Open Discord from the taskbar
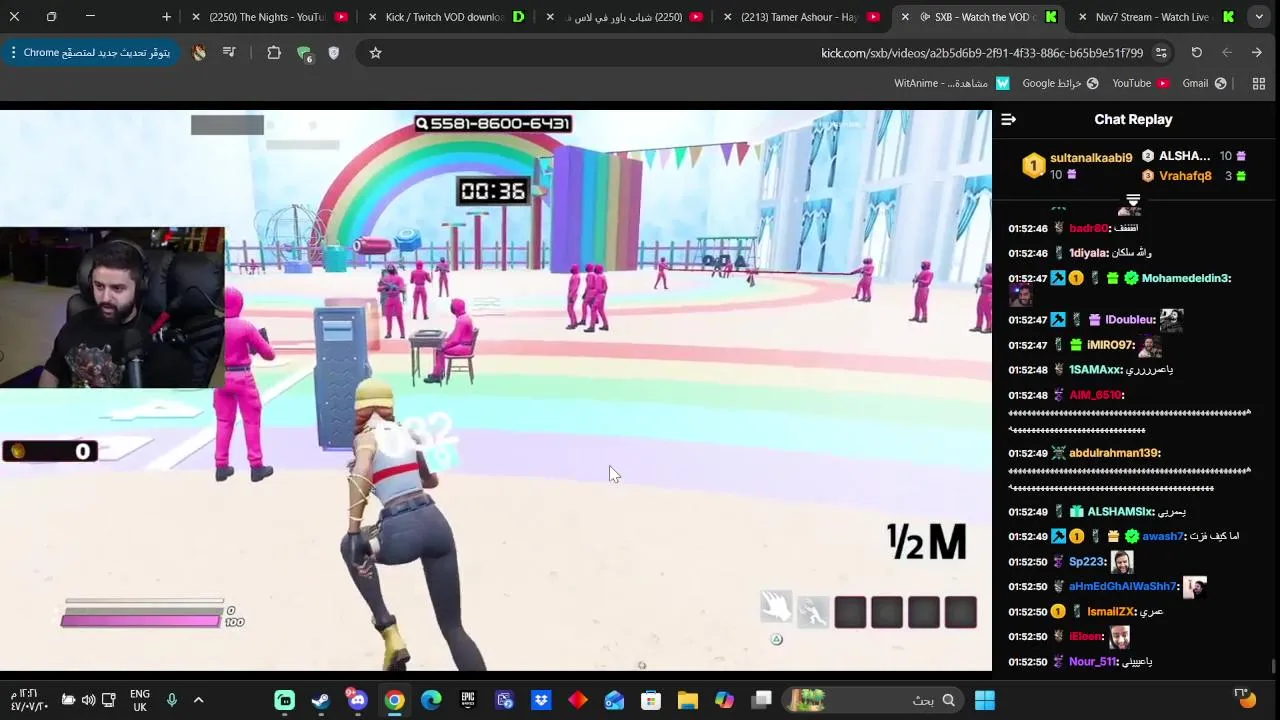Screen dimensions: 1280x720 [x=357, y=700]
